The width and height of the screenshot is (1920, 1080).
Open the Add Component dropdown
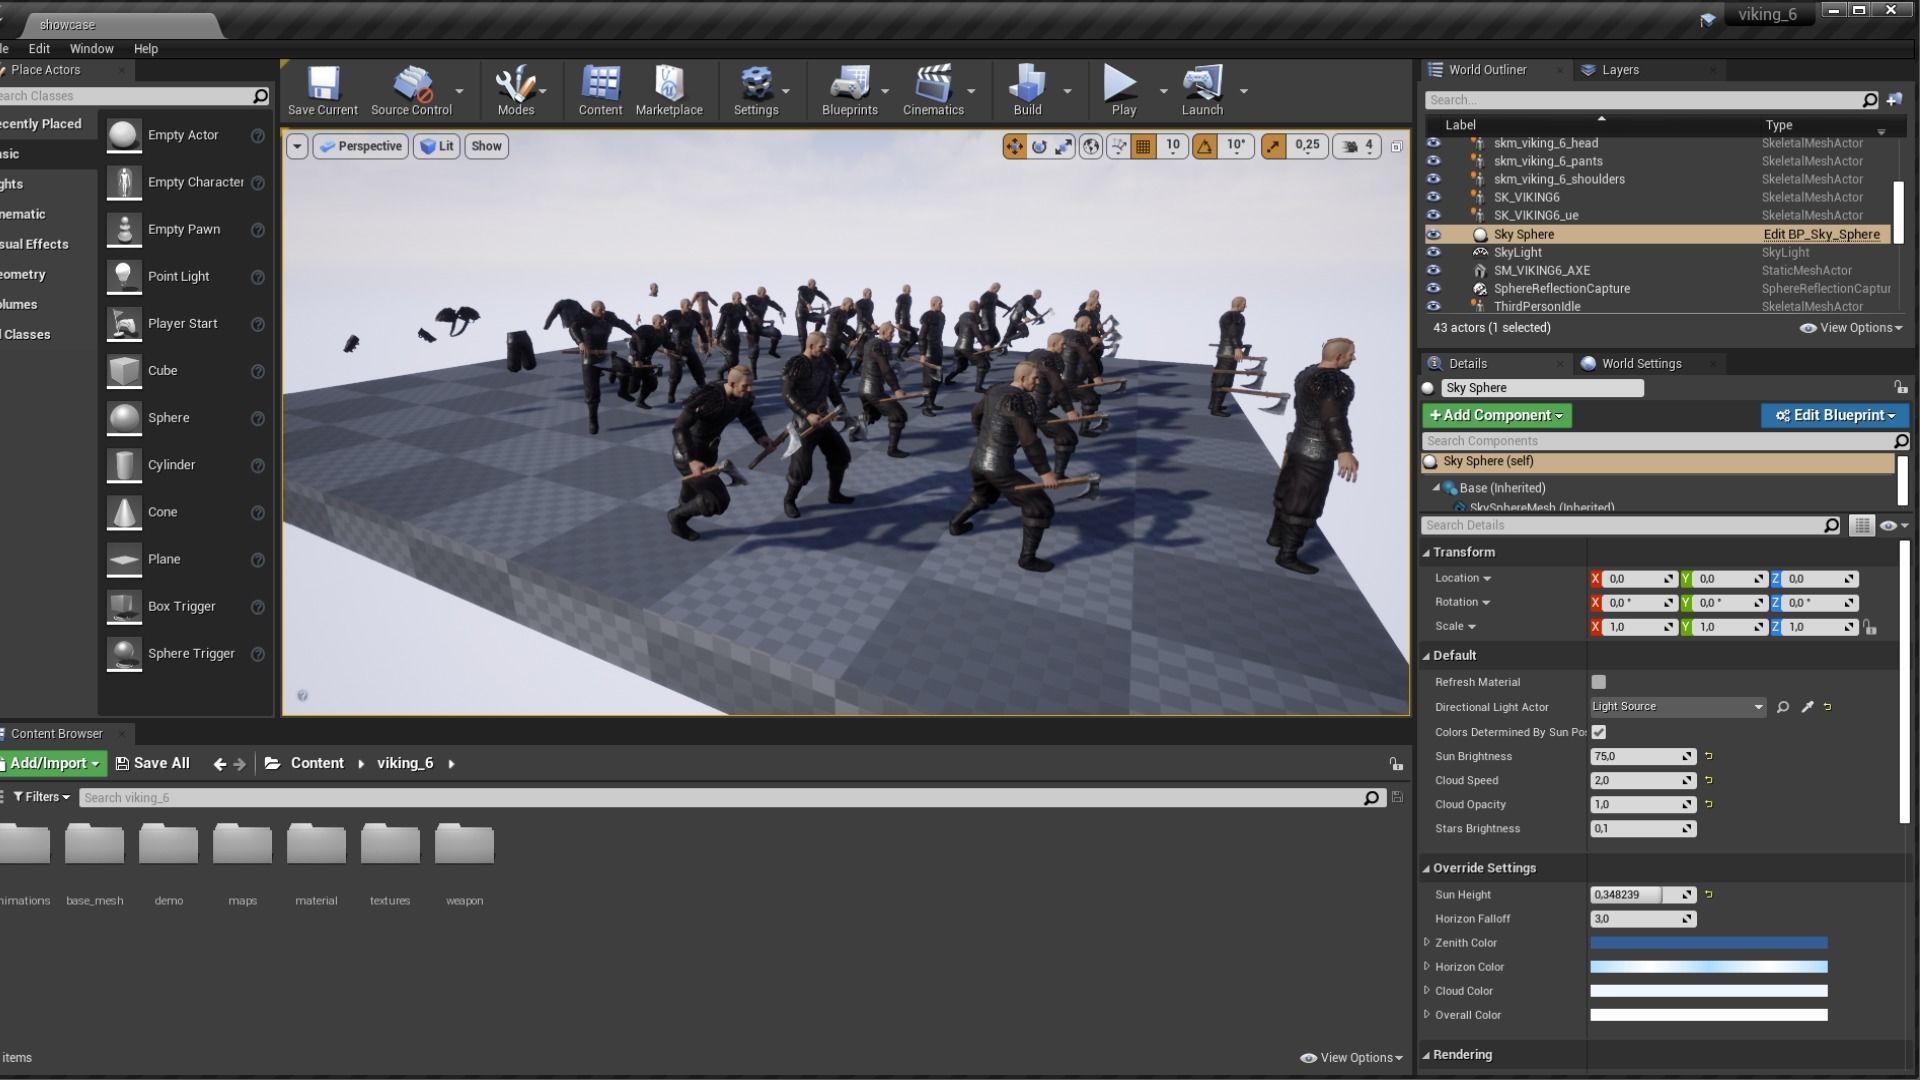click(x=1496, y=415)
